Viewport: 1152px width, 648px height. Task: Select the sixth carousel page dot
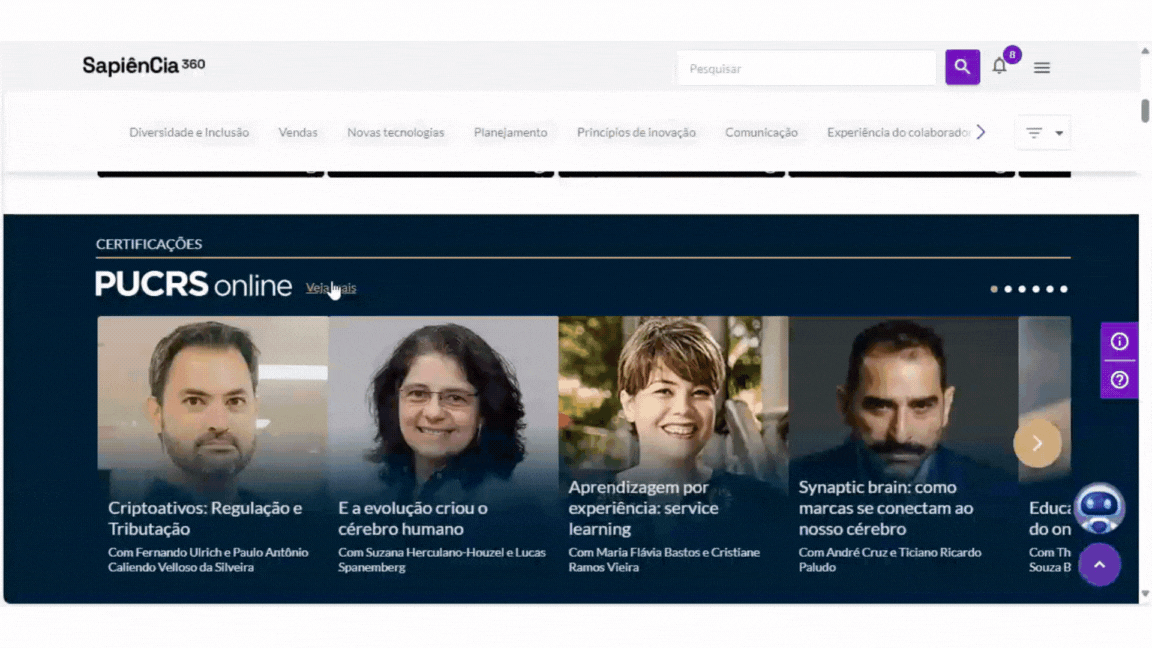coord(1064,289)
